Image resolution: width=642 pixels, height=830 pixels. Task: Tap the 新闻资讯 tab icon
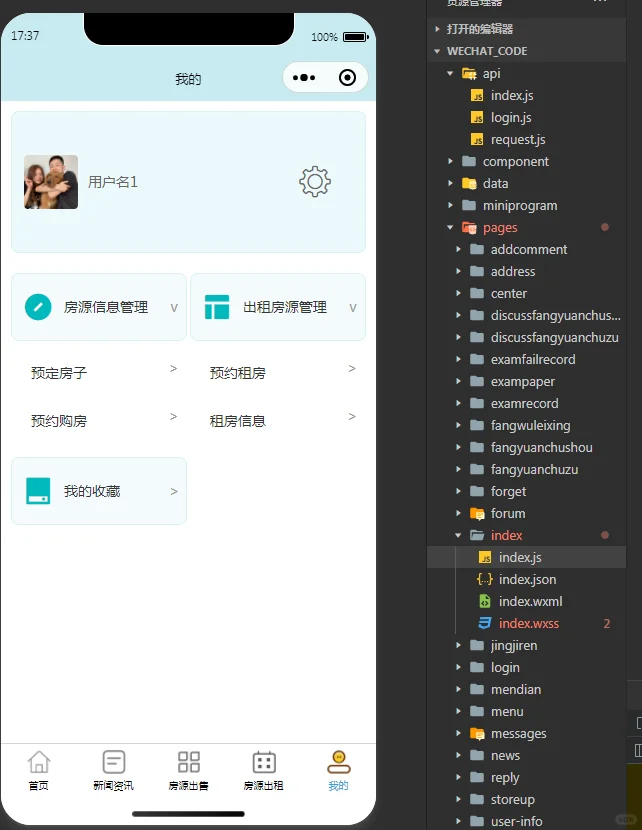pos(114,762)
